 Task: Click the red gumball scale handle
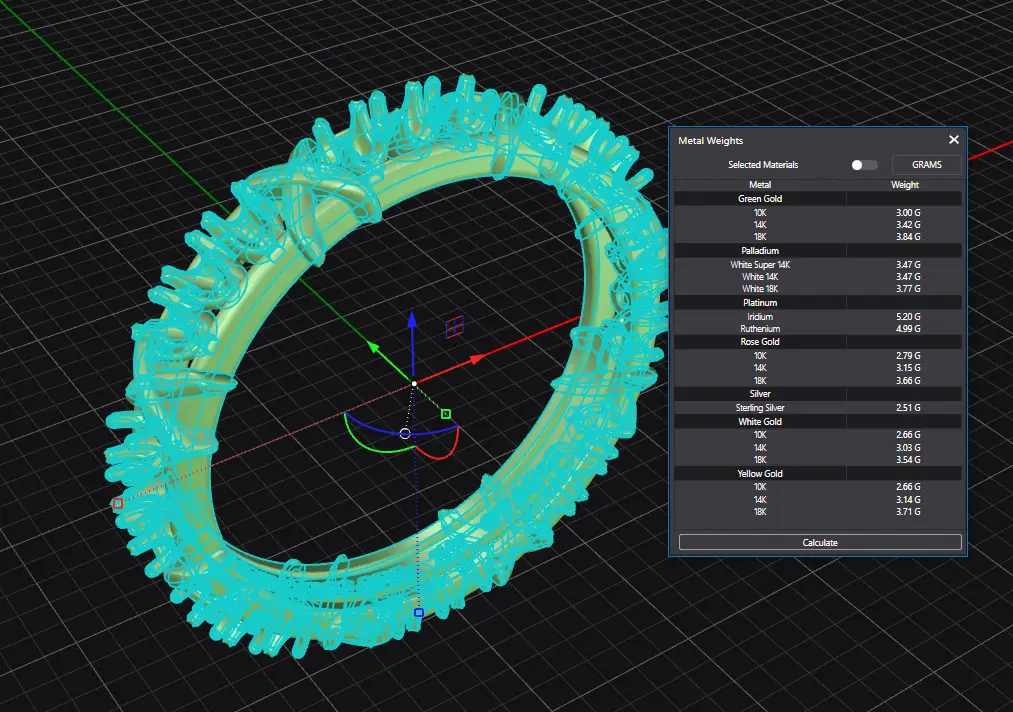[x=118, y=503]
